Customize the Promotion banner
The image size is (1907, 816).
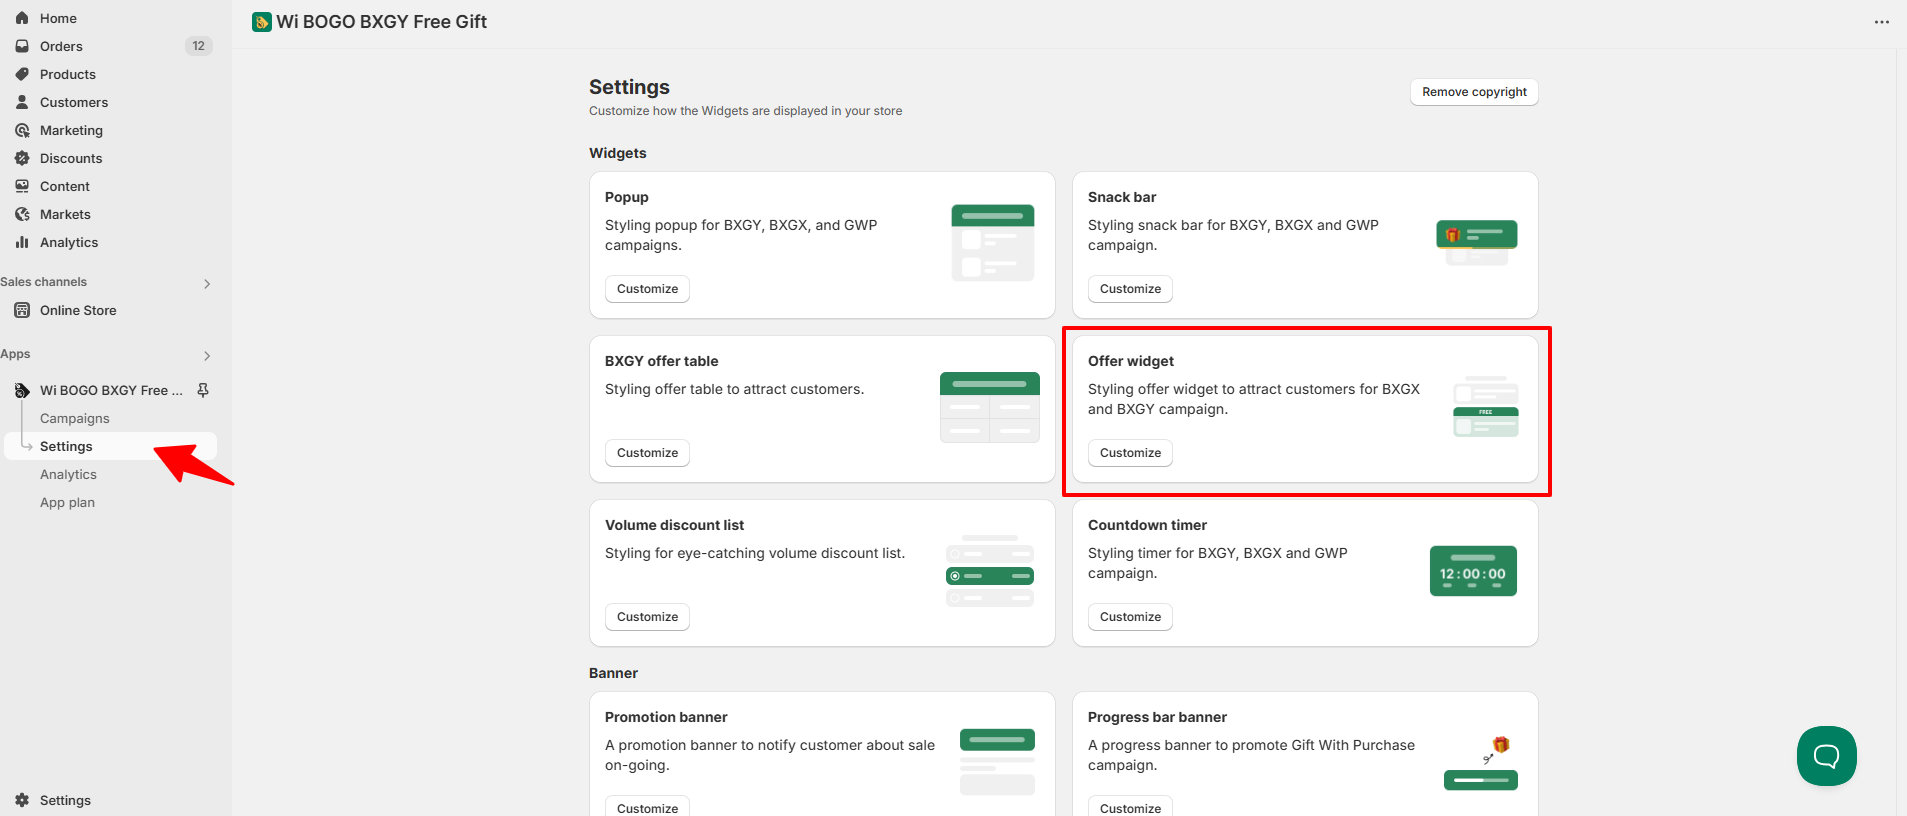(647, 807)
